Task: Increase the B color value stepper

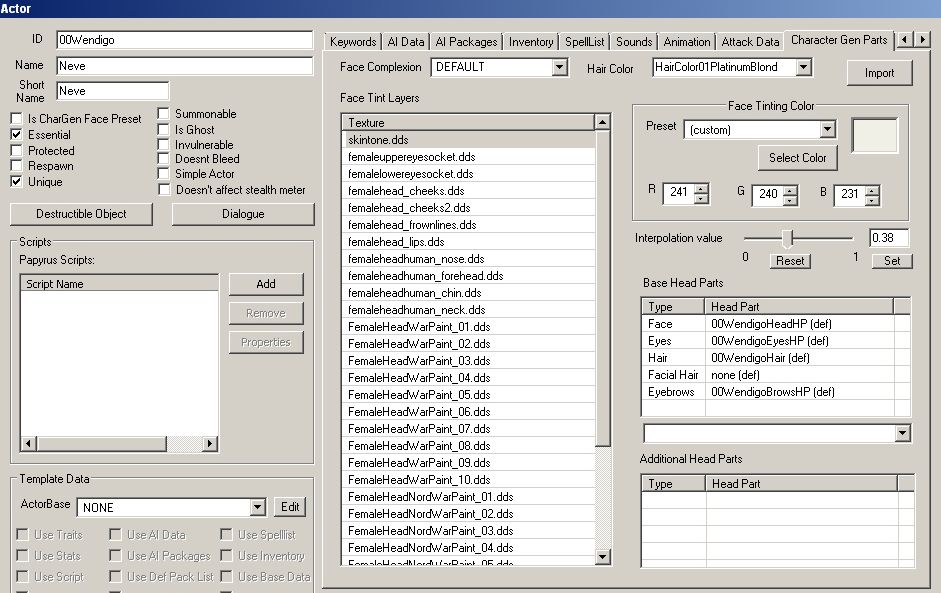Action: [871, 189]
